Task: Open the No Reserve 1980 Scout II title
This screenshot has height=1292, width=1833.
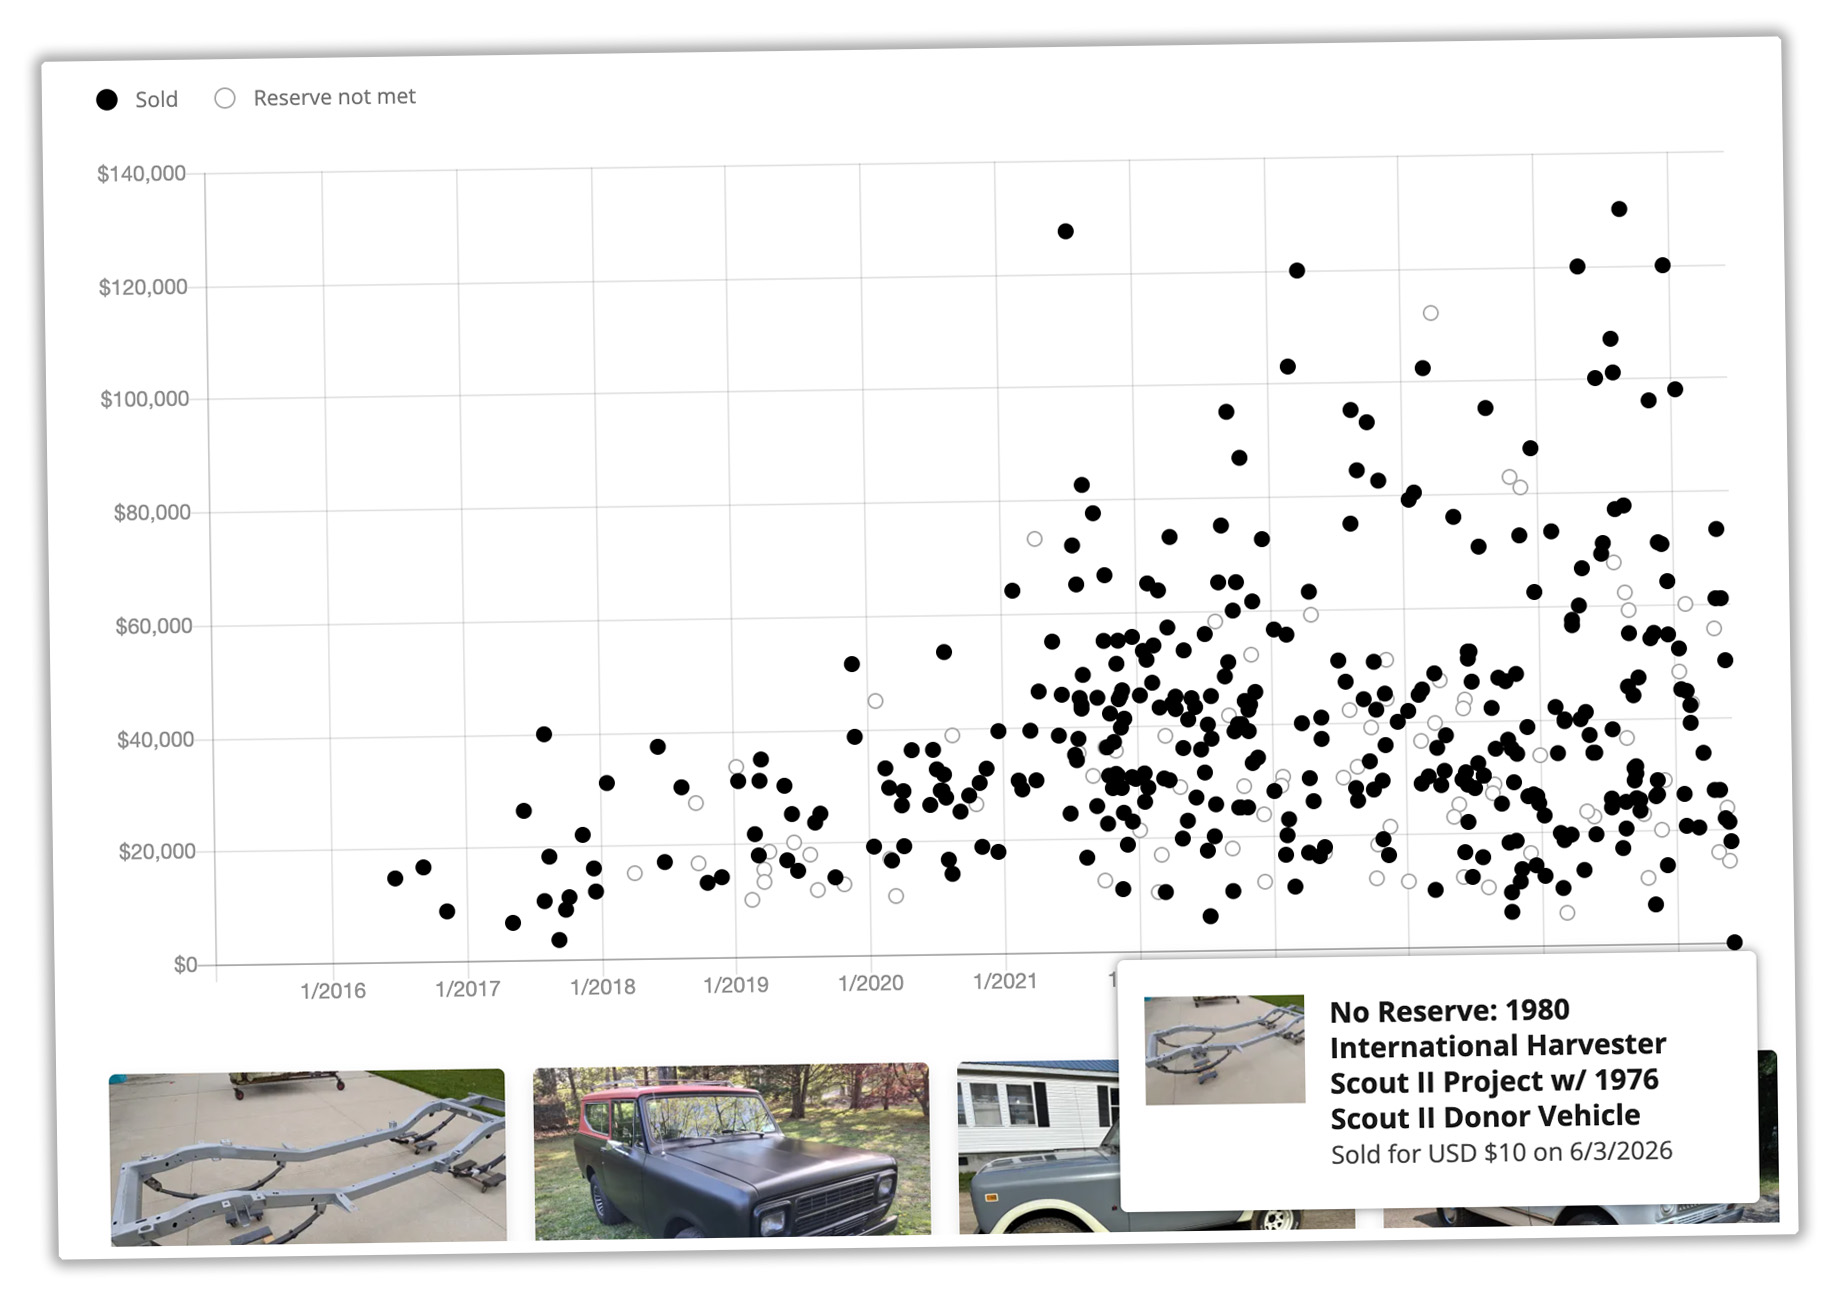Action: (1497, 1063)
